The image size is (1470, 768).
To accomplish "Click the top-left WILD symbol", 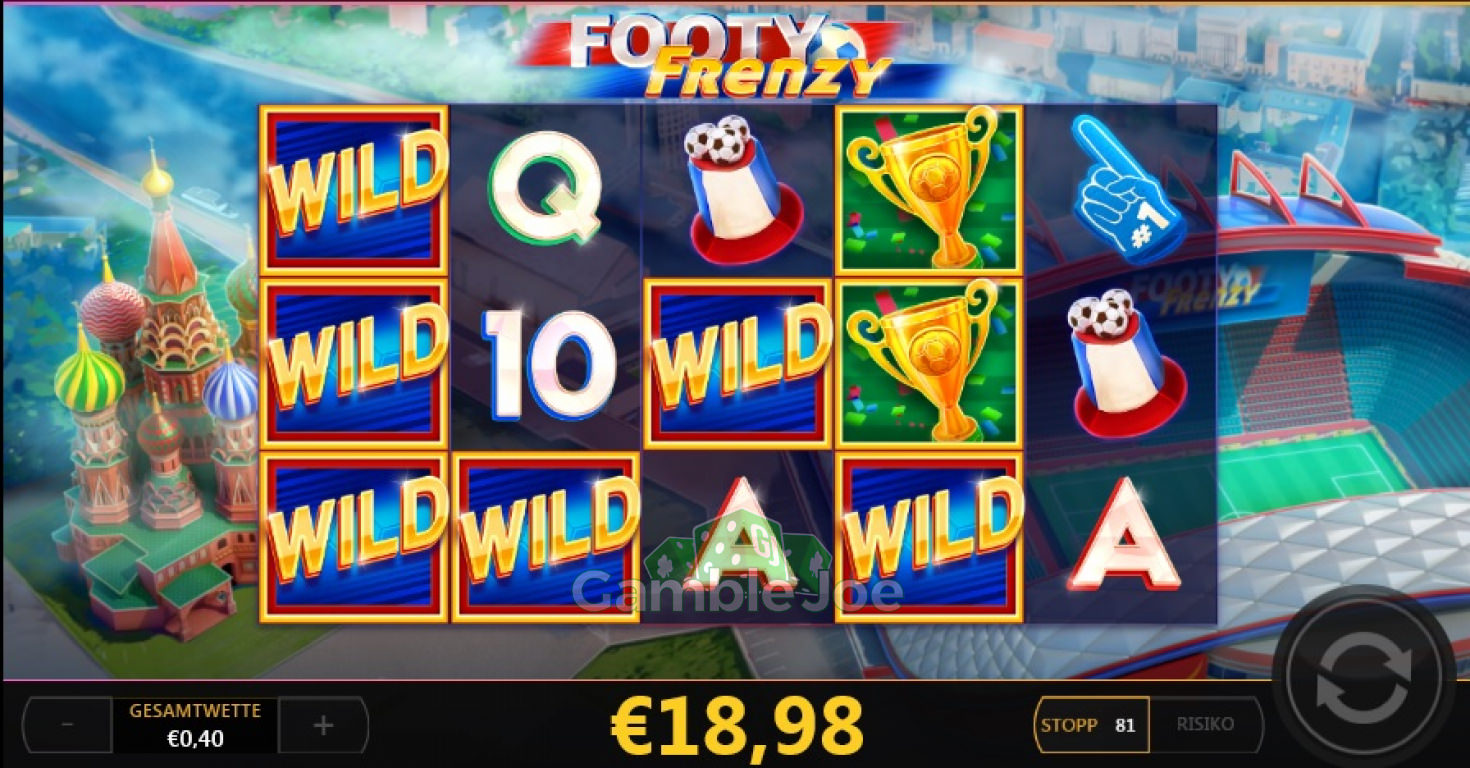I will tap(354, 190).
